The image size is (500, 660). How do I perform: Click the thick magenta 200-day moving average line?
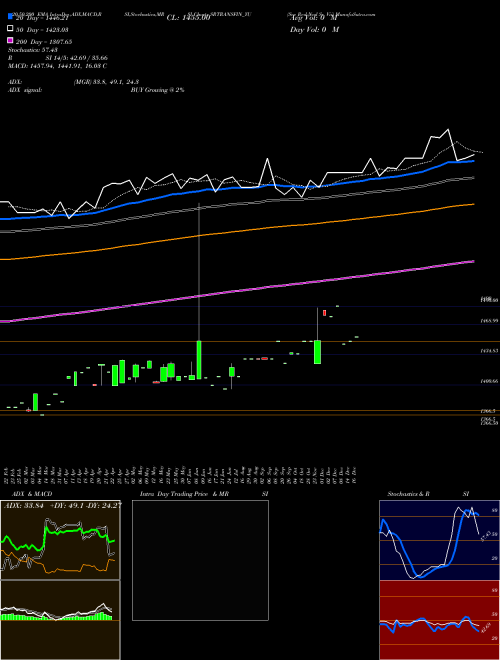coord(237,290)
